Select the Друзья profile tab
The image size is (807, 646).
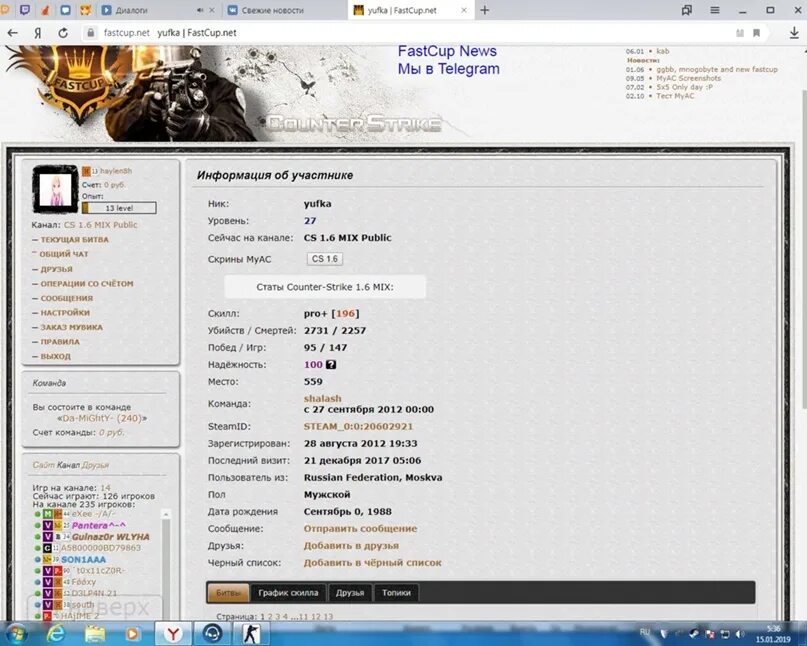point(350,593)
